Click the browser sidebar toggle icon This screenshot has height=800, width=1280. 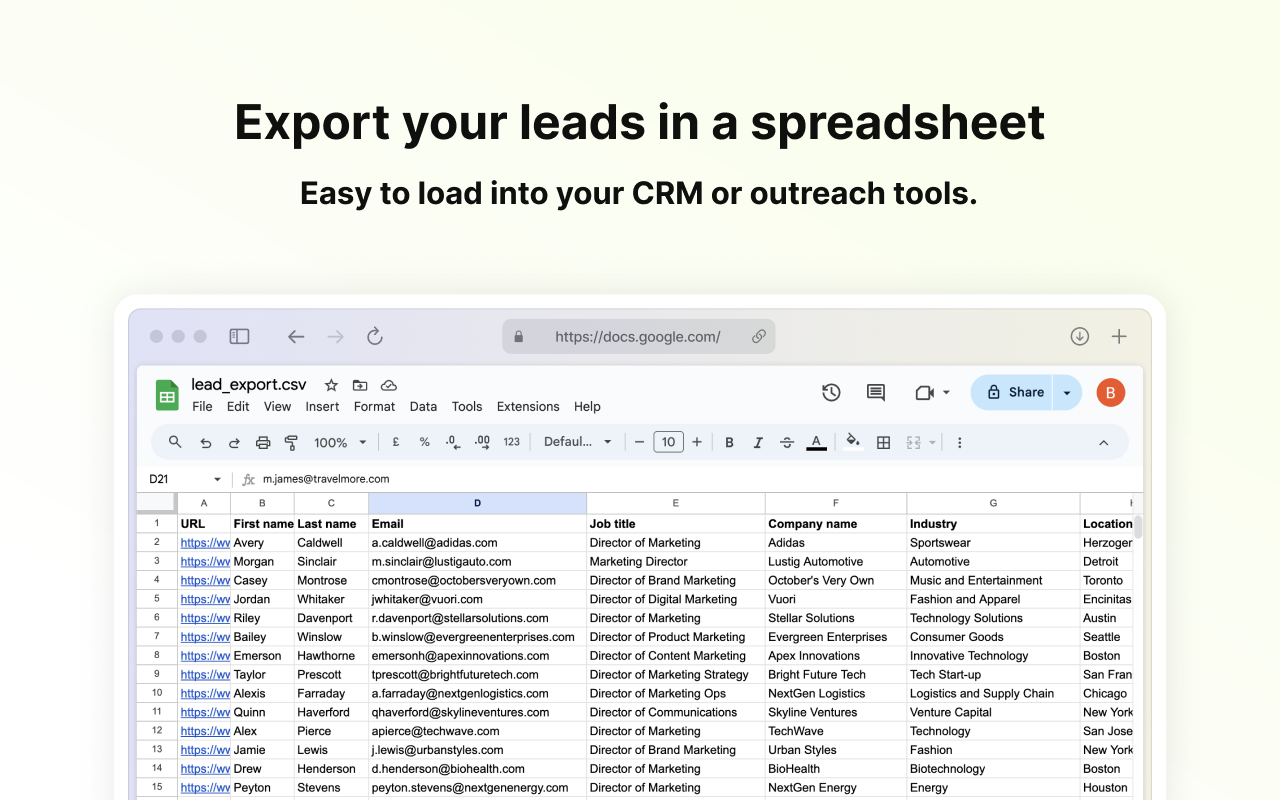click(x=239, y=337)
